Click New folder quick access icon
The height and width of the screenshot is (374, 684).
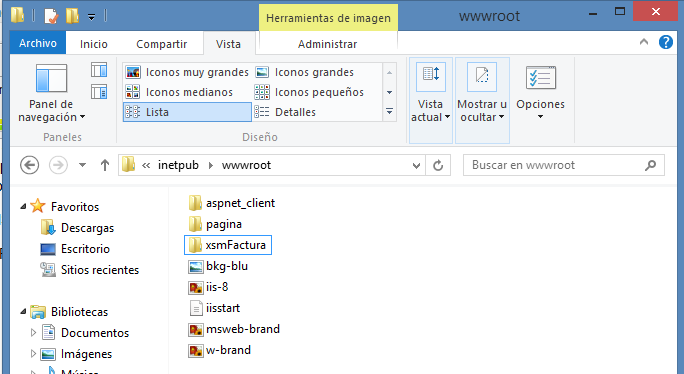tap(72, 16)
